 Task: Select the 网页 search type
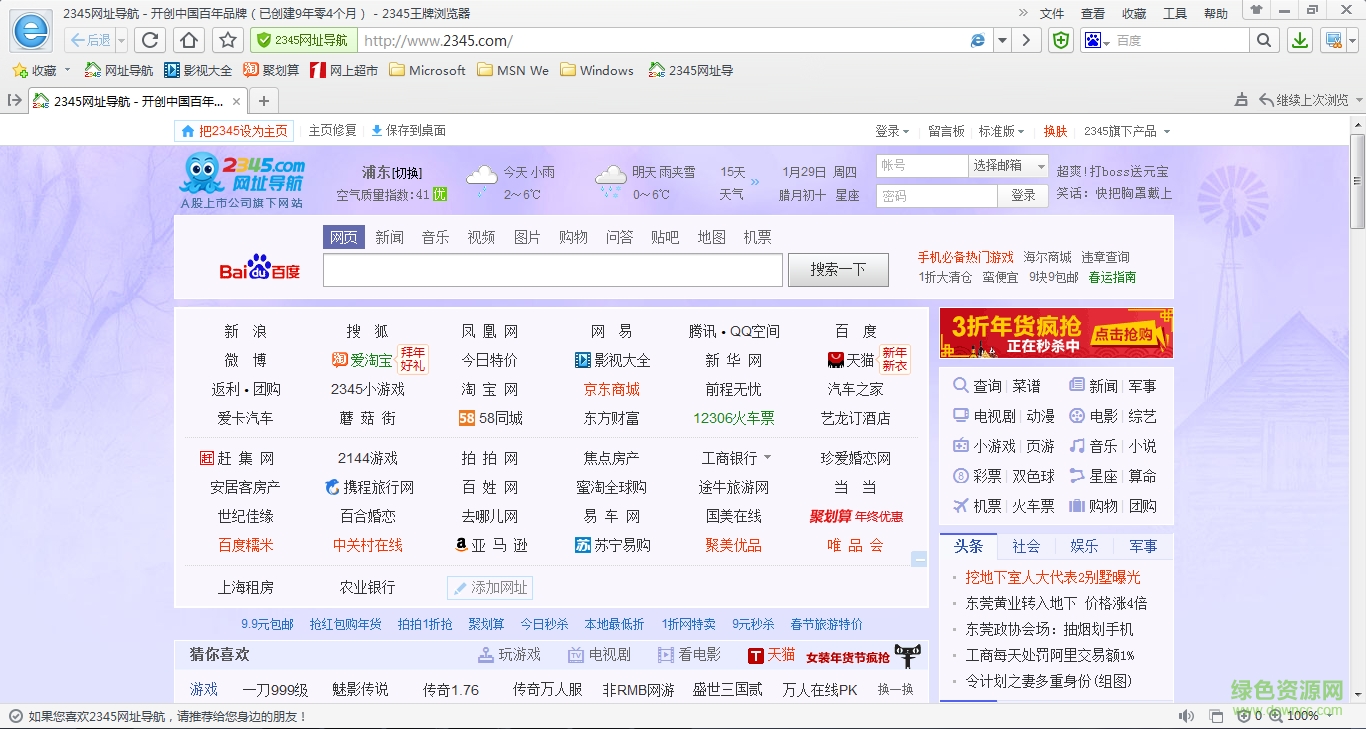point(343,237)
